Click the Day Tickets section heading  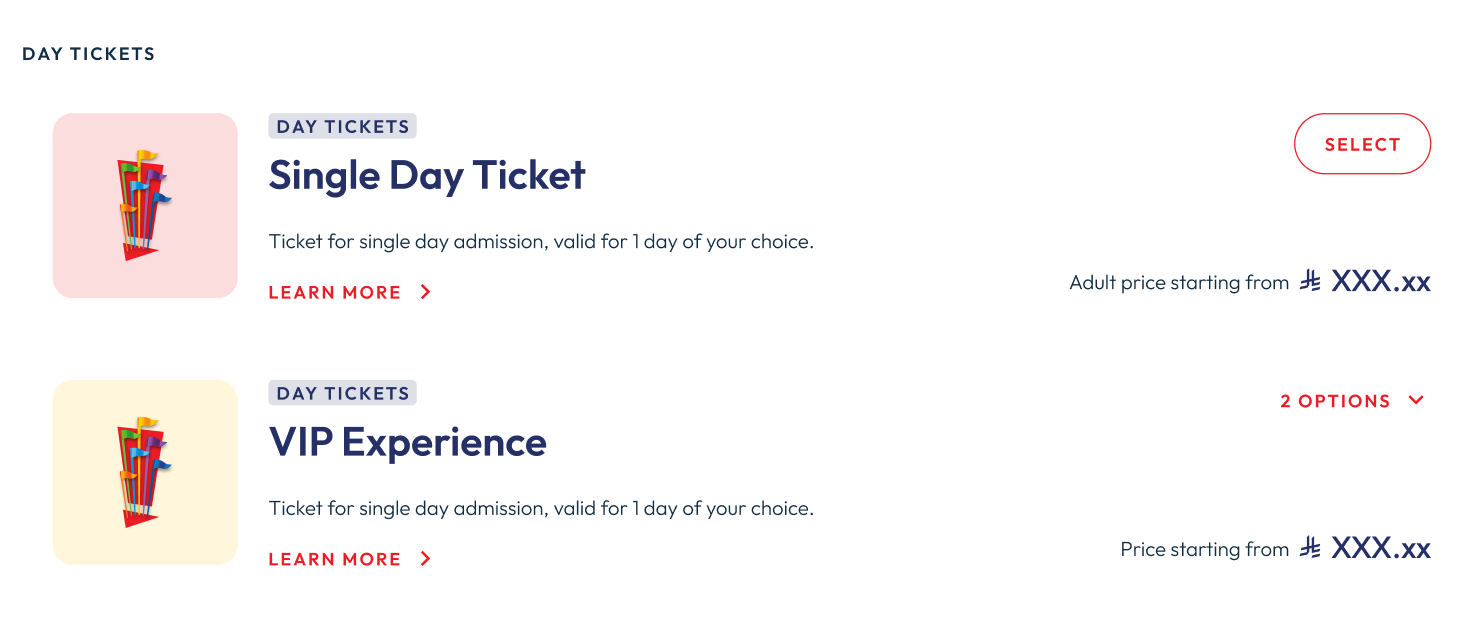(88, 54)
